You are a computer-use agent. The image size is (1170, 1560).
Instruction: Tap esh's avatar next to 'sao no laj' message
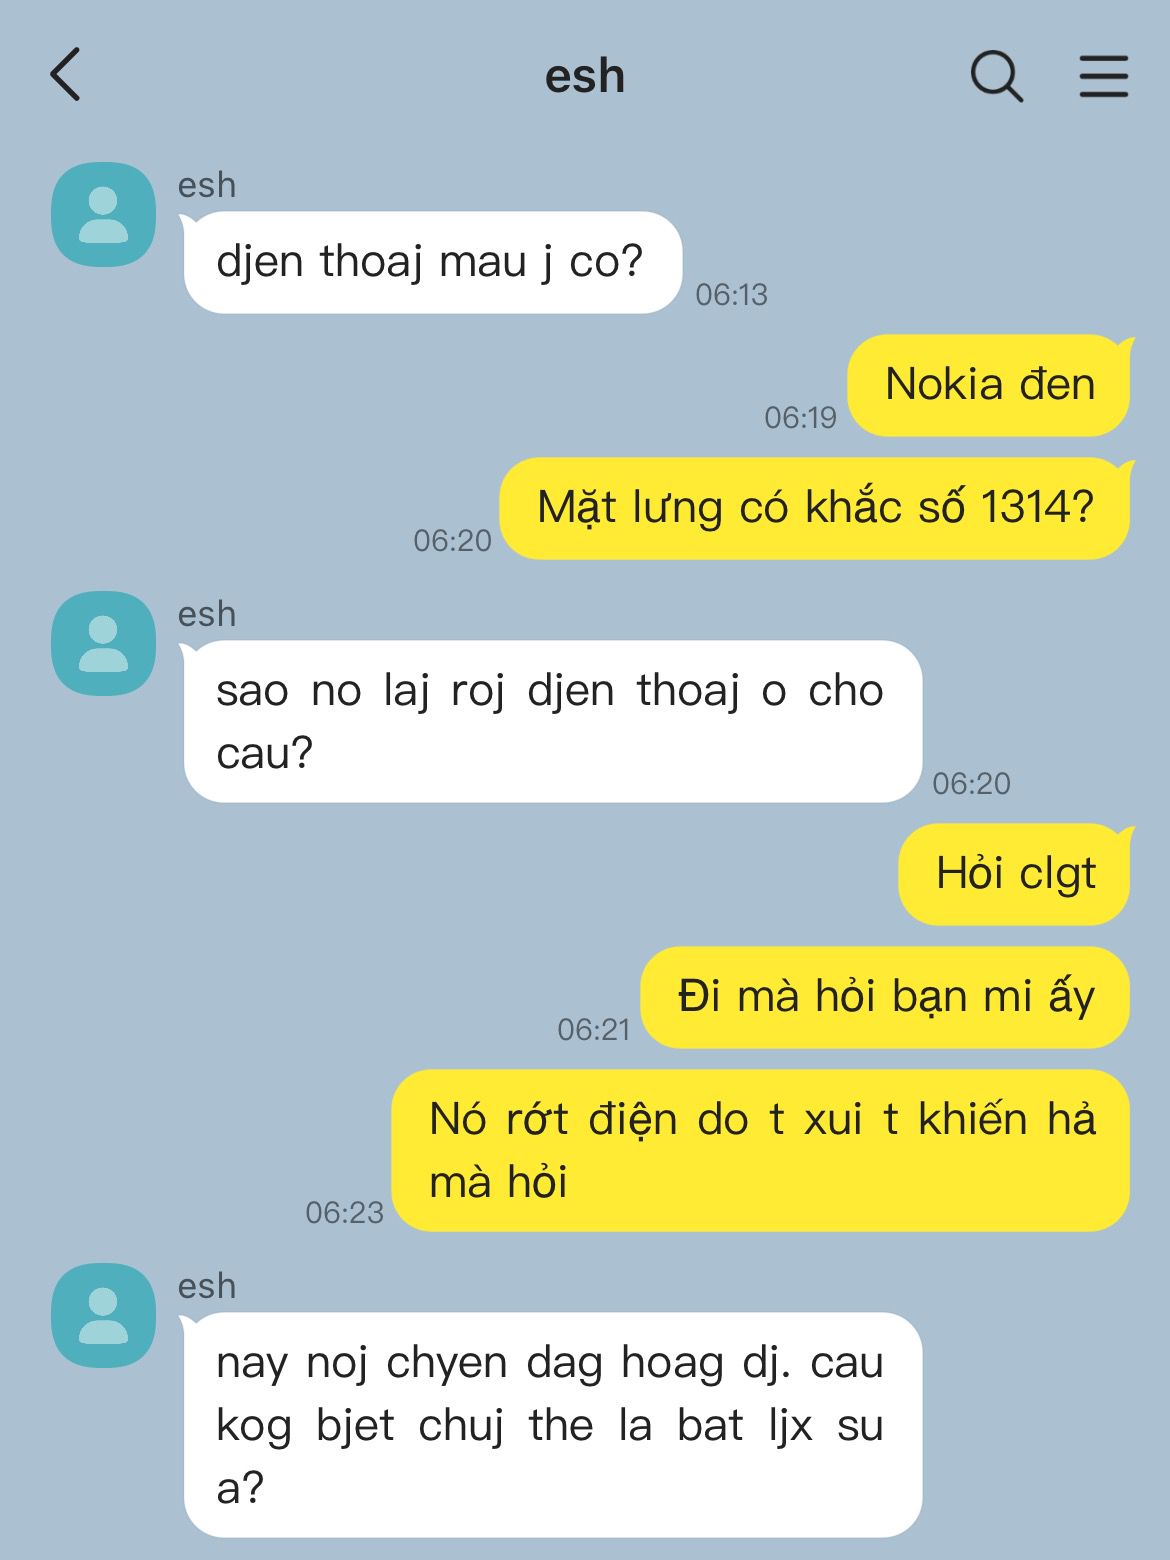click(x=103, y=643)
